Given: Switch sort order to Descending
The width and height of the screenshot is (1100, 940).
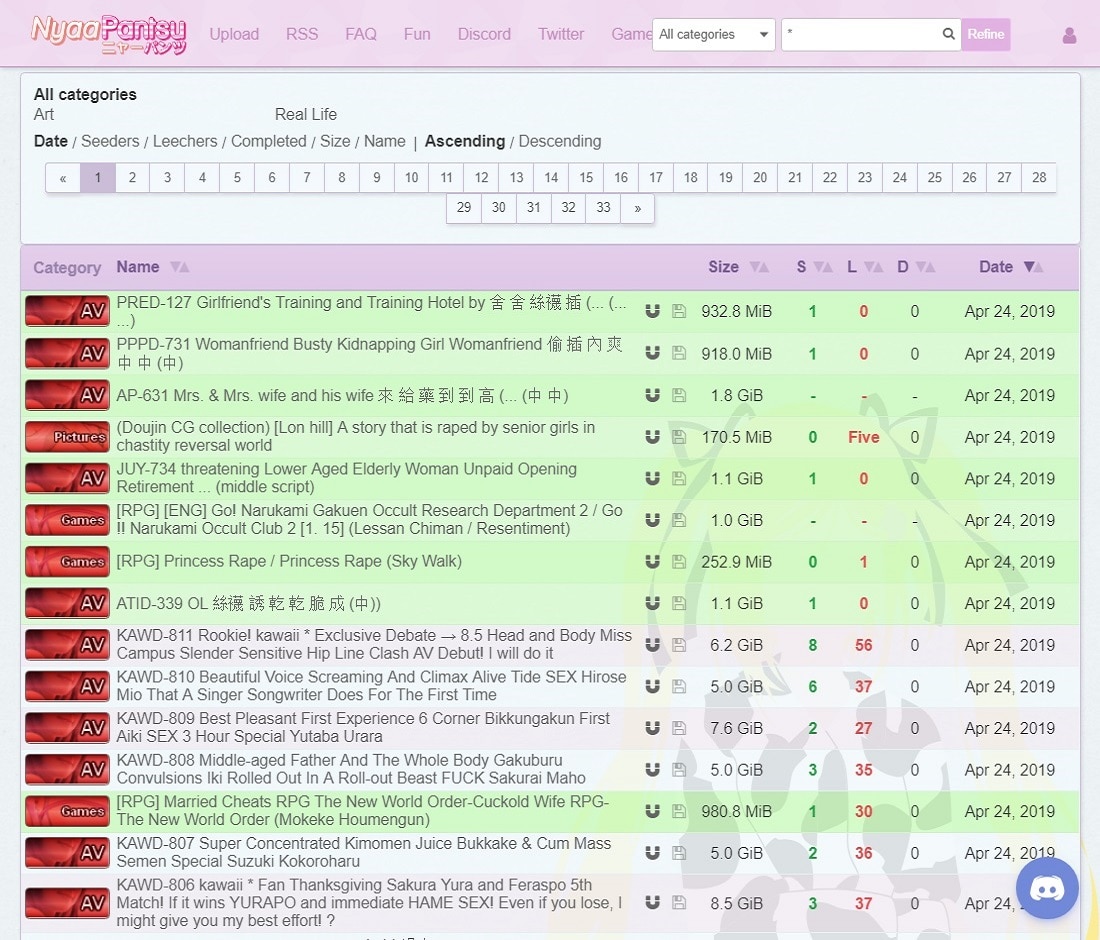Looking at the screenshot, I should pyautogui.click(x=559, y=141).
